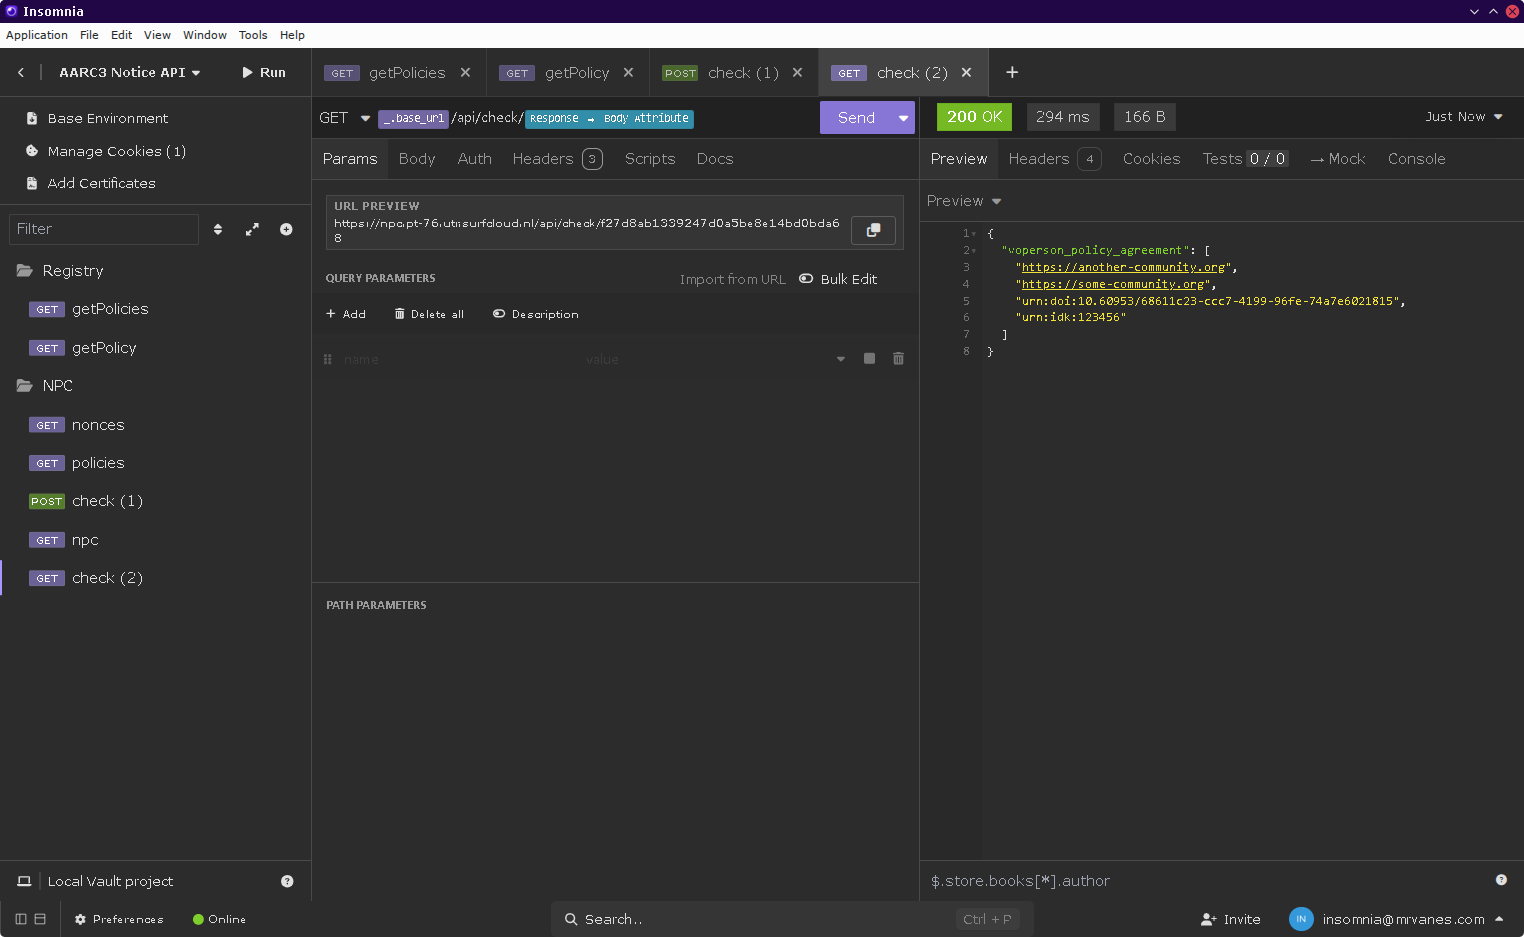
Task: Delete the empty query parameter row
Action: 898,359
